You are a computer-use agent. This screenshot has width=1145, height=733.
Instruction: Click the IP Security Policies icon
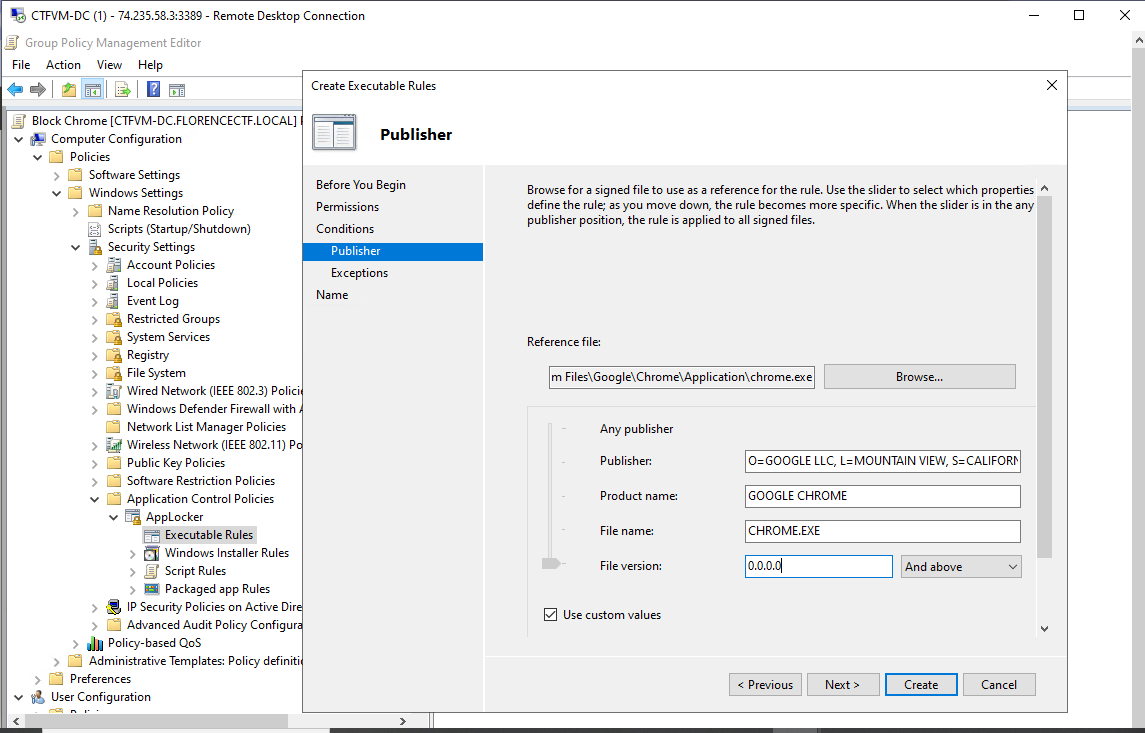114,607
